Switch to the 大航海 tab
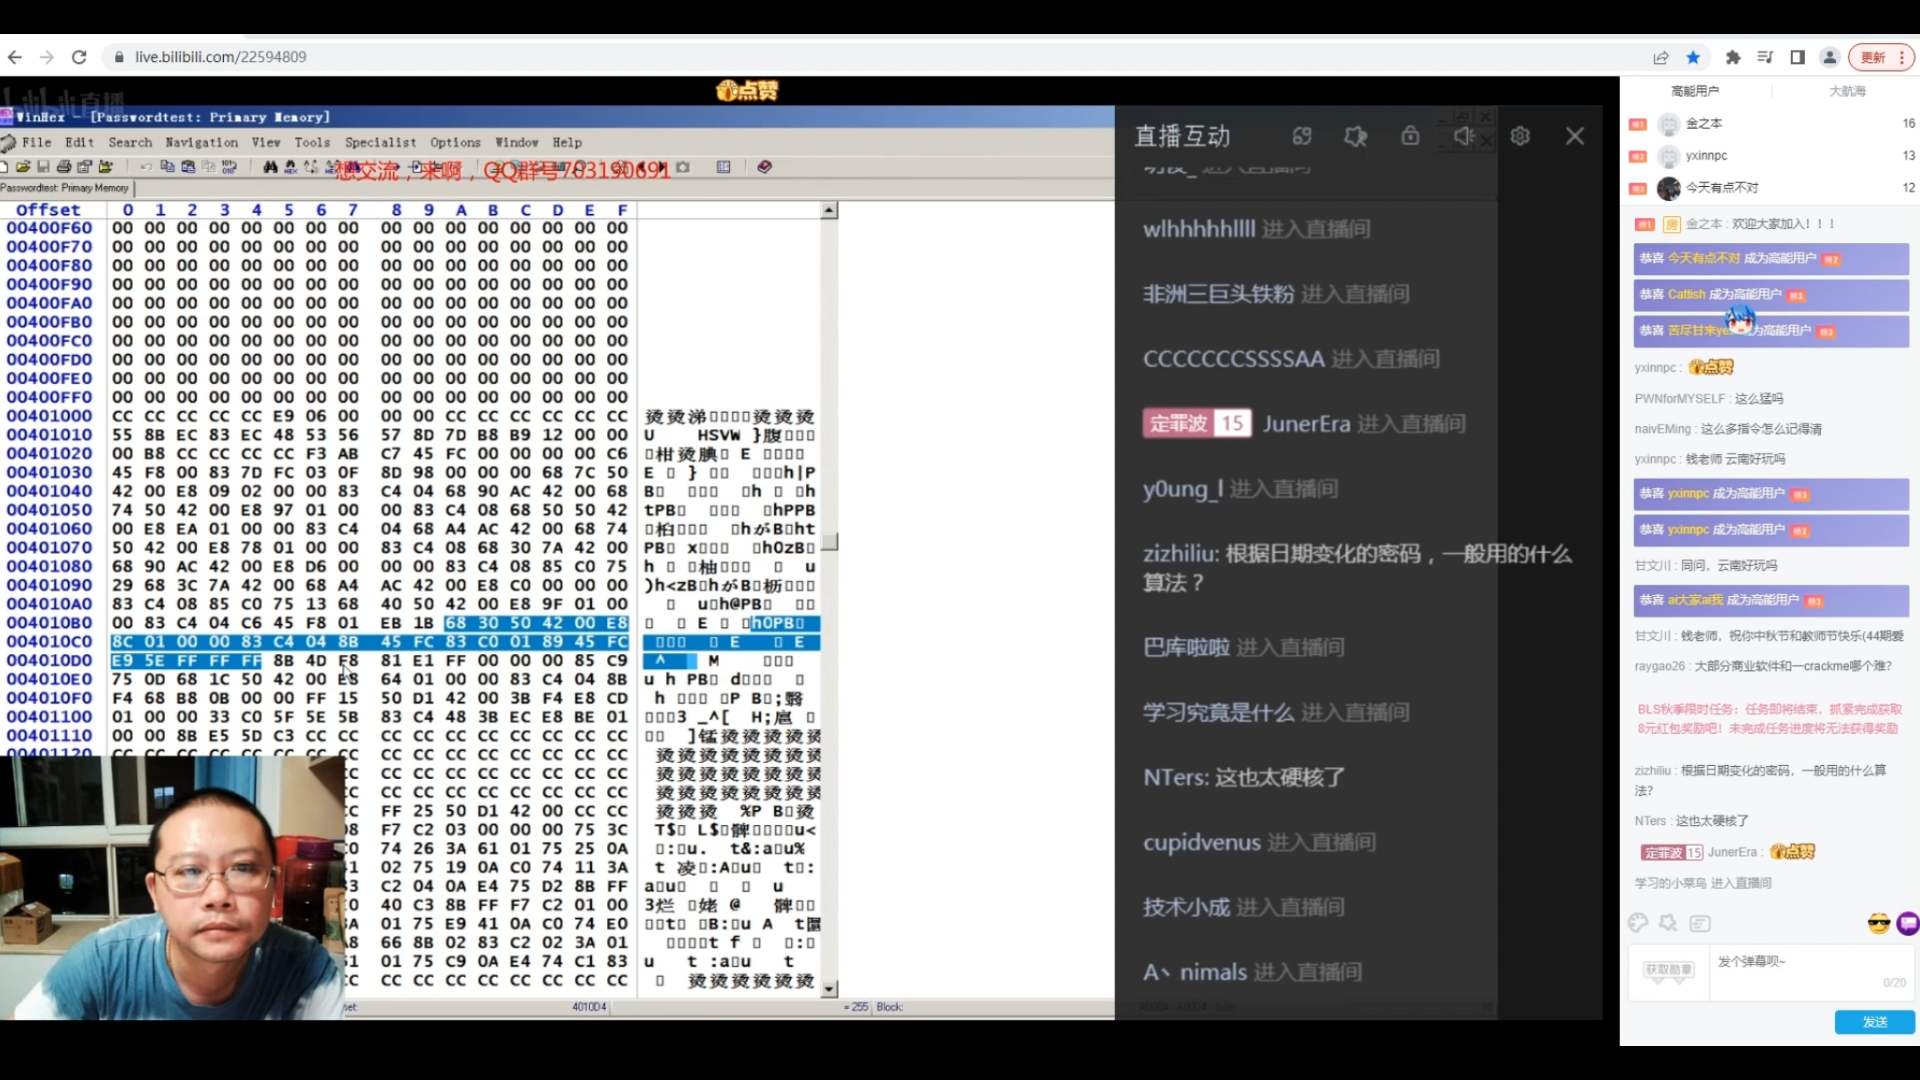Image resolution: width=1920 pixels, height=1080 pixels. click(x=1847, y=91)
